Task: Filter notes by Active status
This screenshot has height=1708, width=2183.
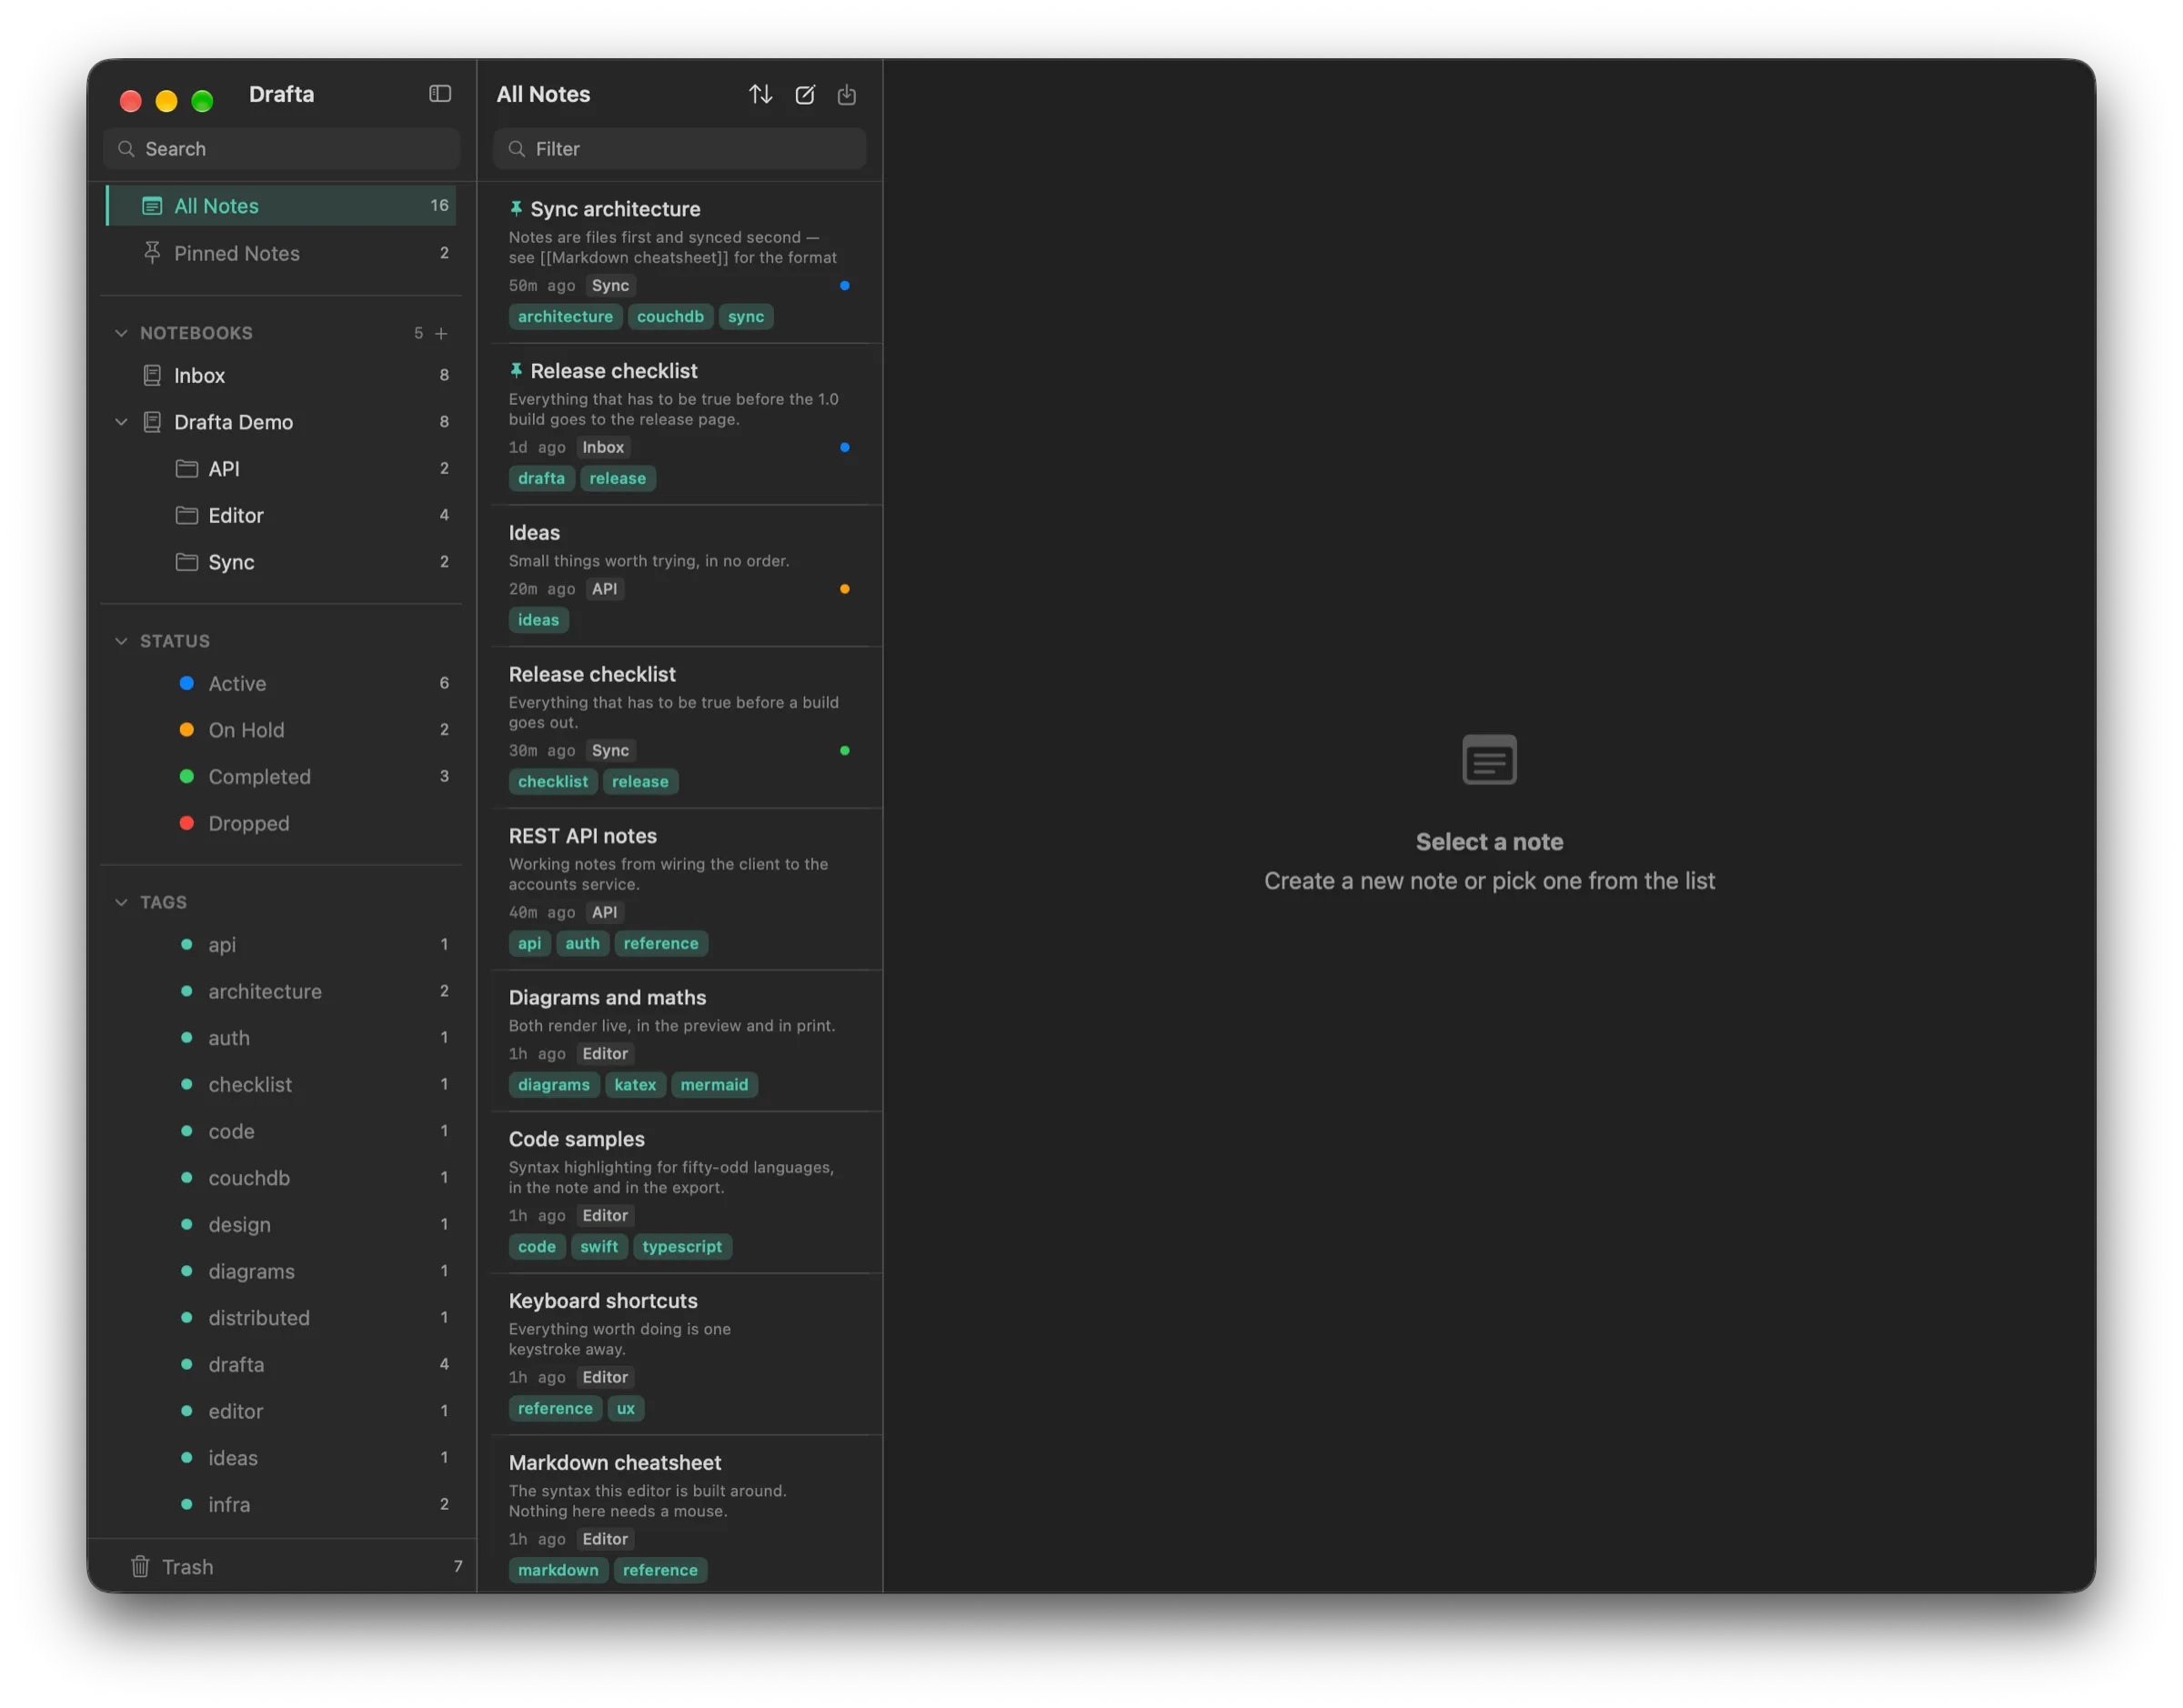Action: [281, 683]
